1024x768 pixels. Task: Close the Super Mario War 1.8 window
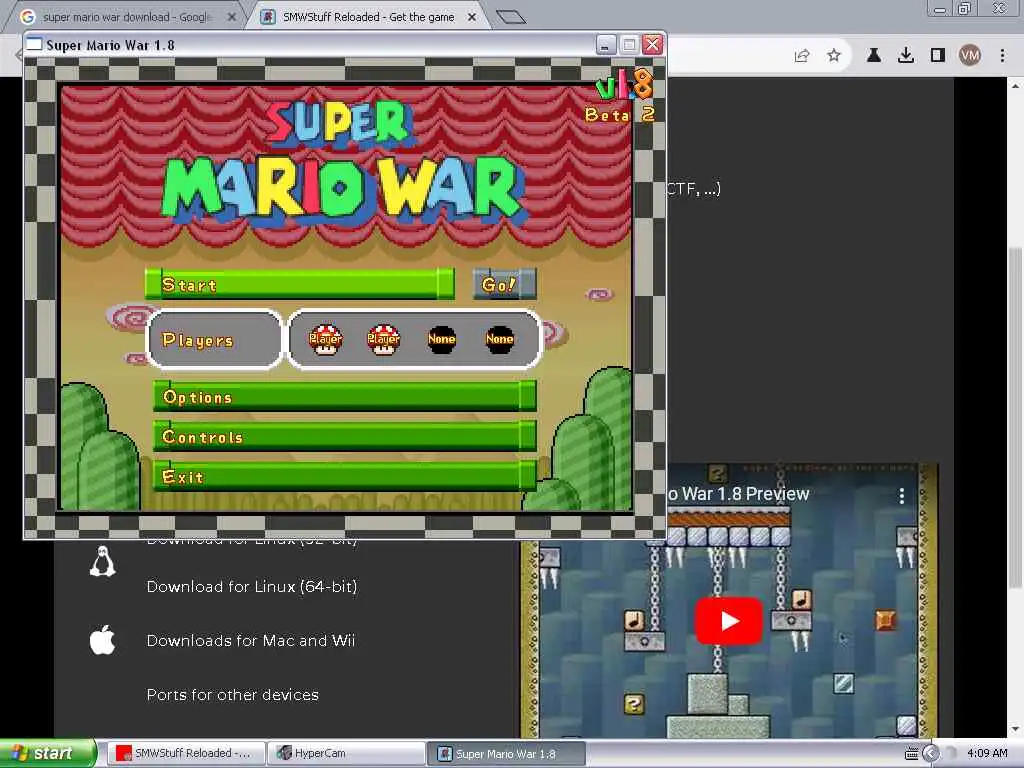(652, 45)
